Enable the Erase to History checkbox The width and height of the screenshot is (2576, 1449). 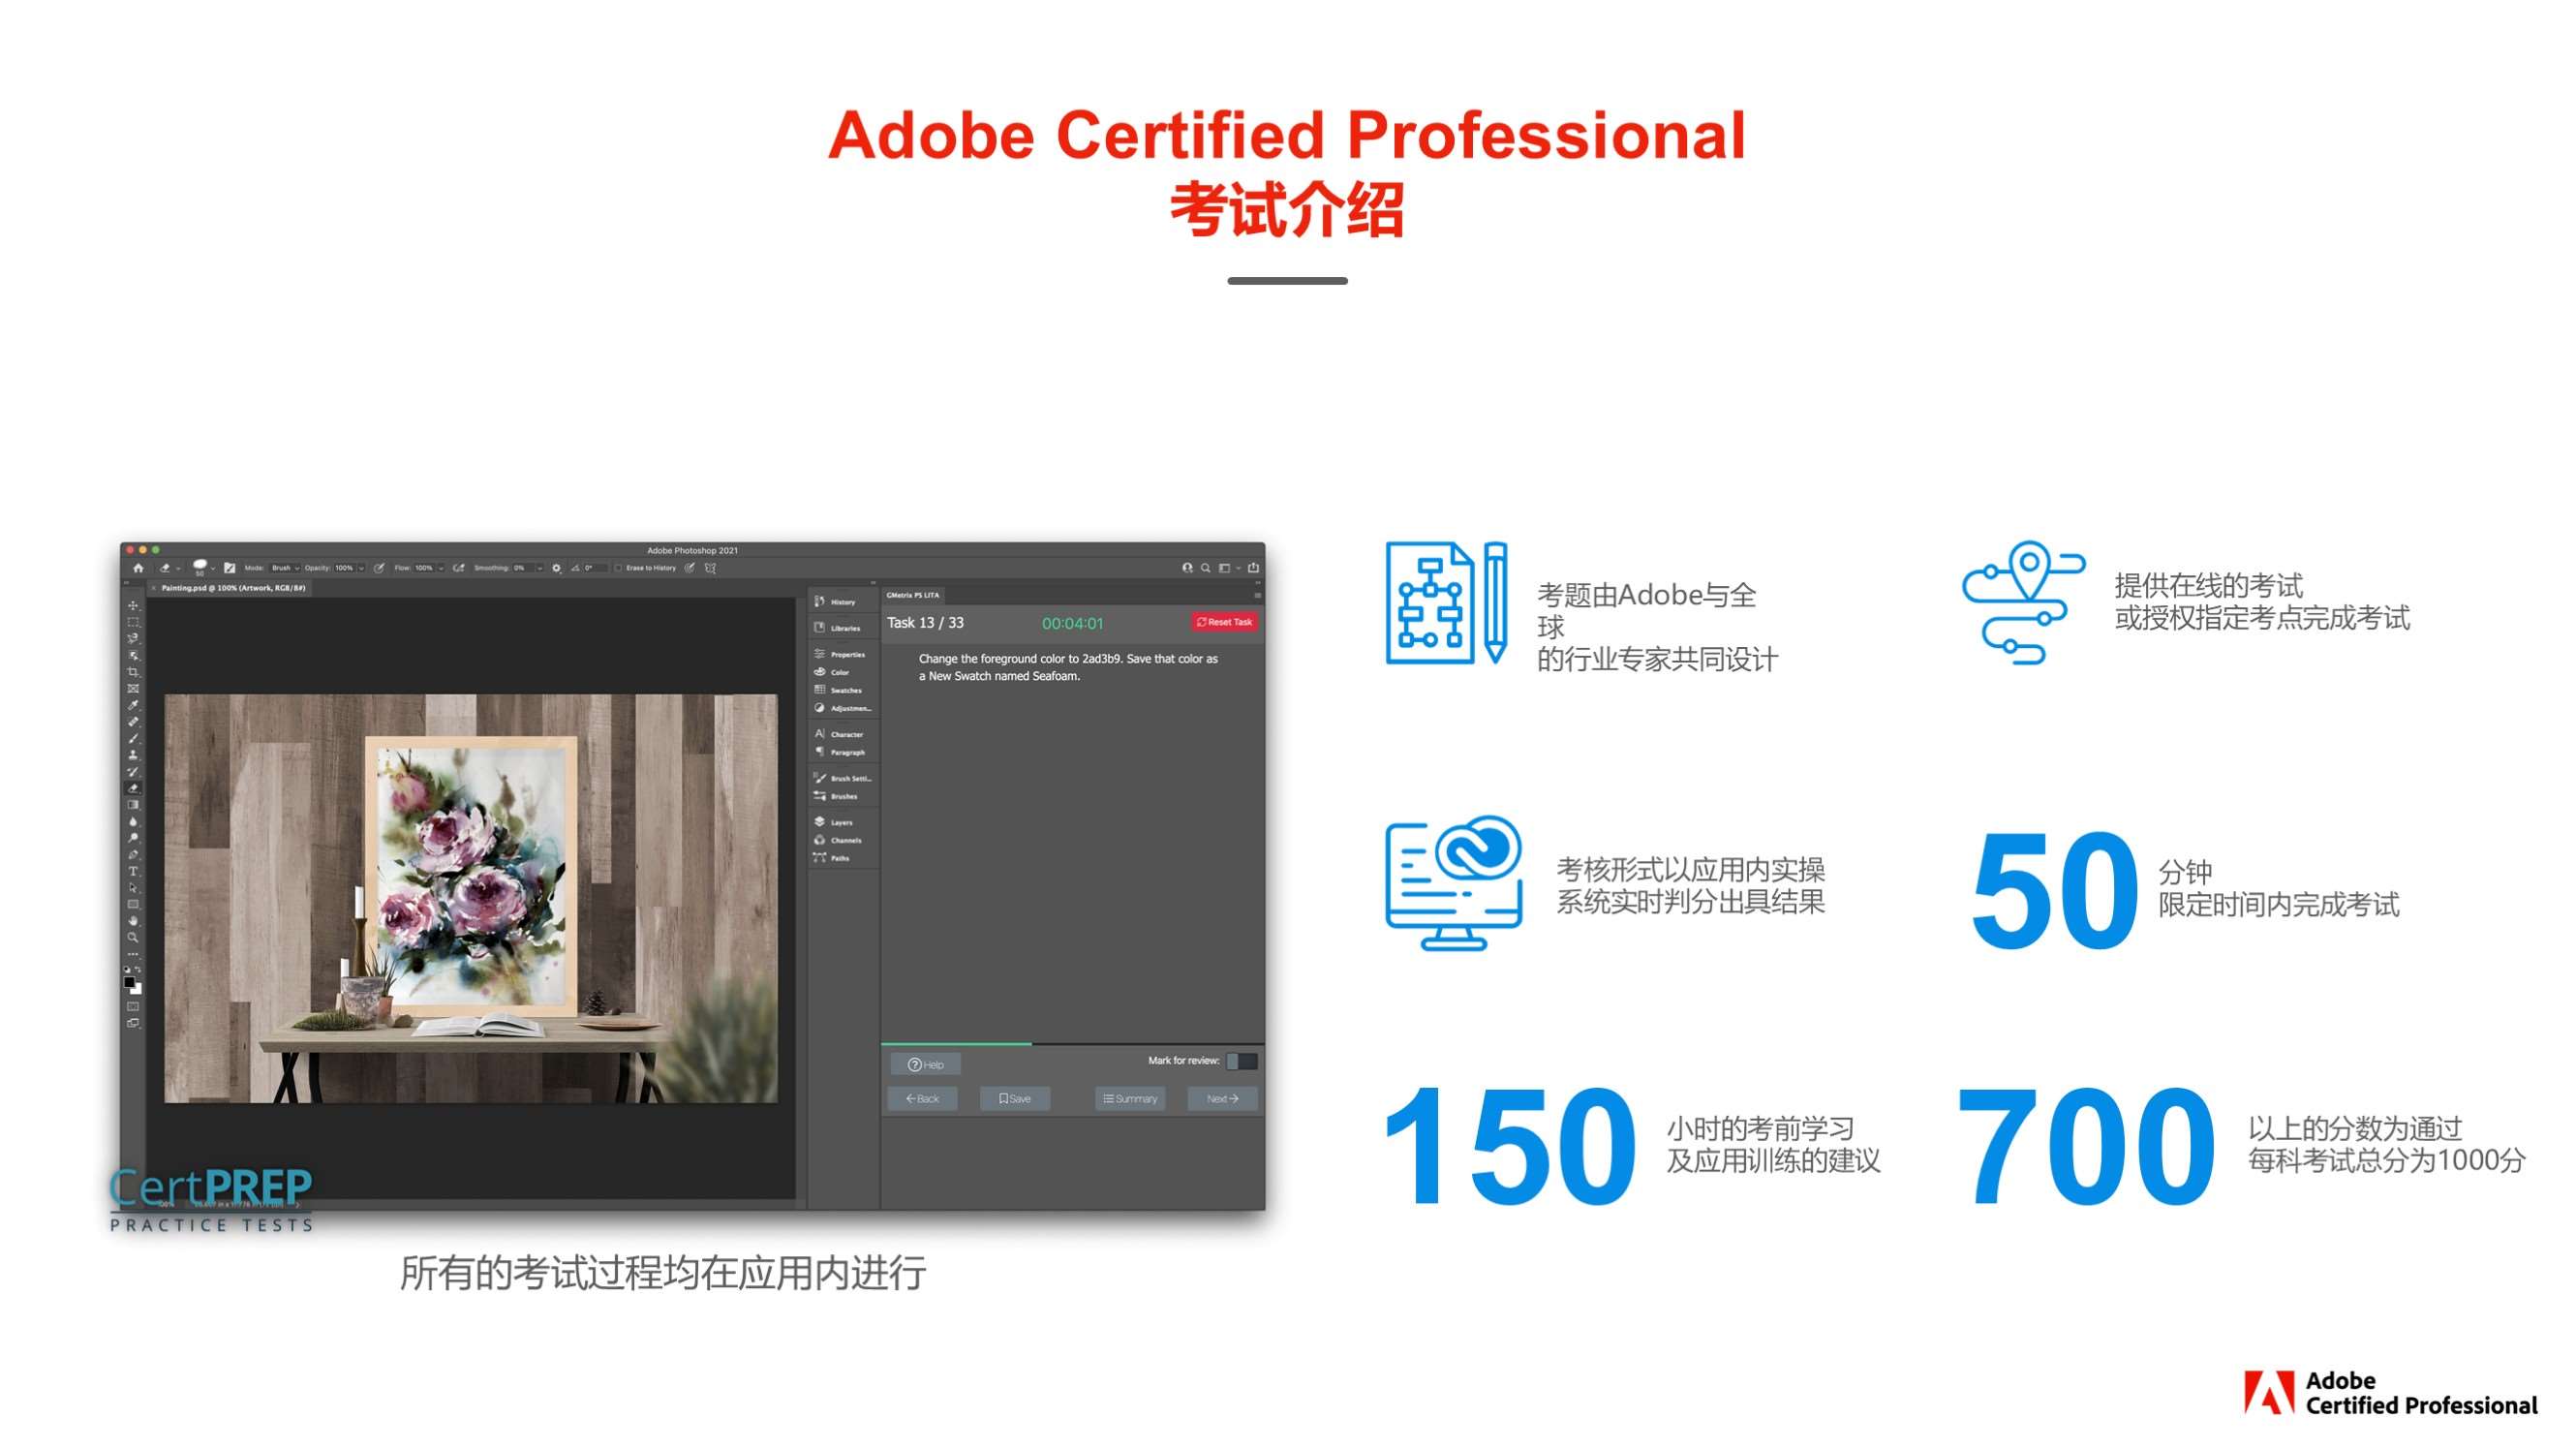pyautogui.click(x=619, y=568)
